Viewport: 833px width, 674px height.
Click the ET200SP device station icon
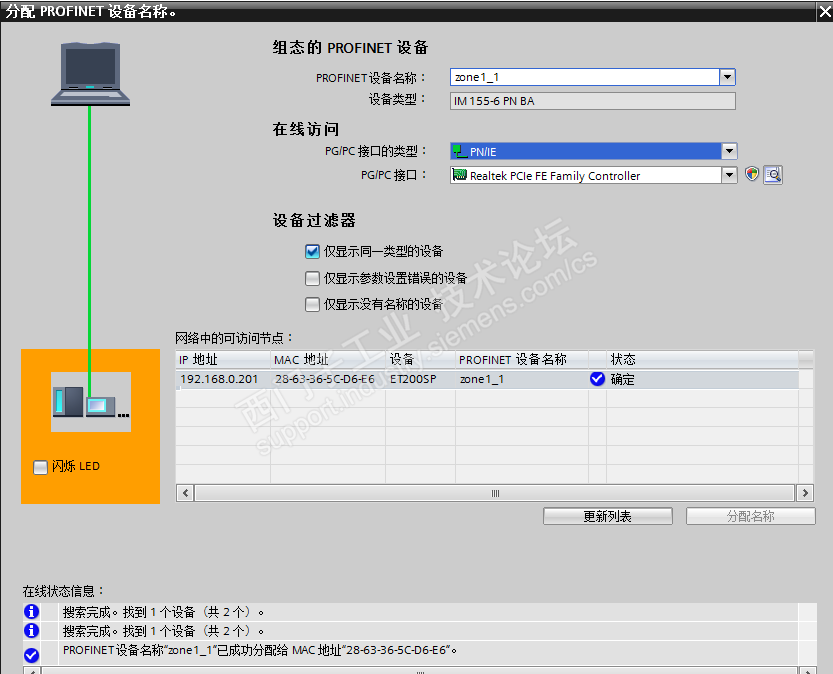[x=91, y=402]
